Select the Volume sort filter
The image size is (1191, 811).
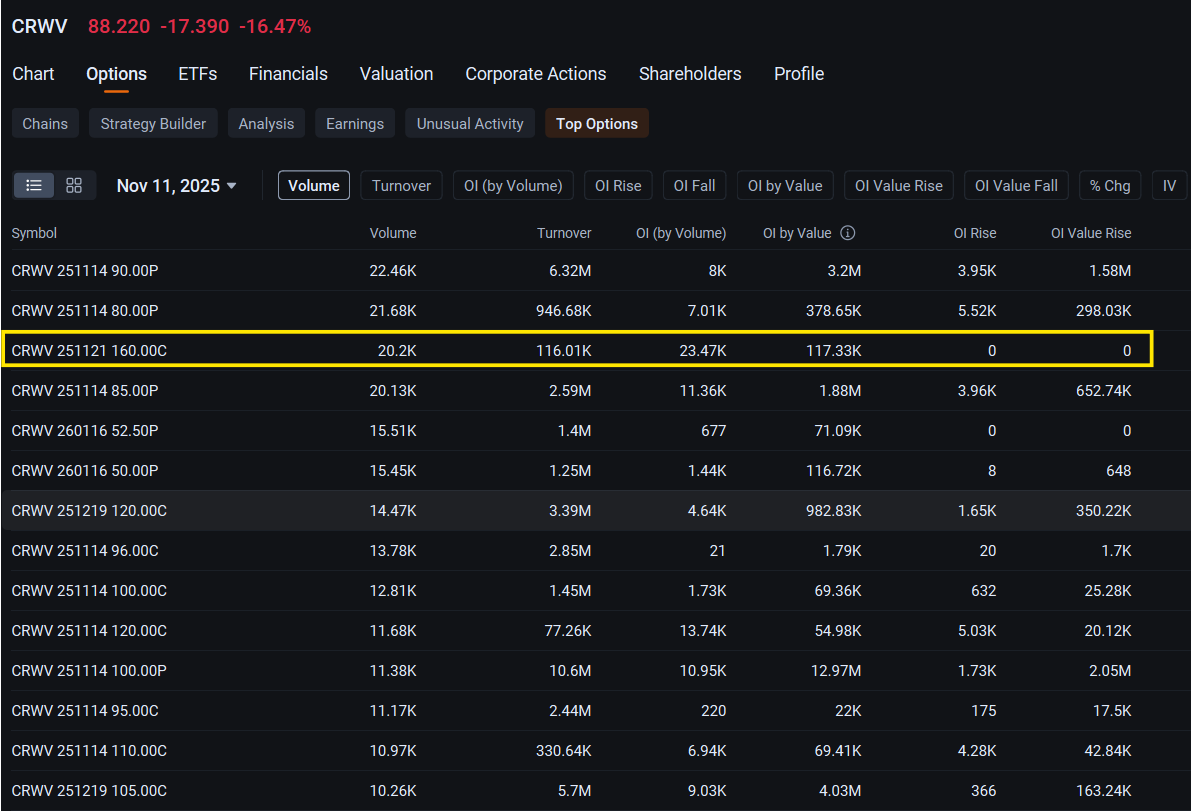click(314, 185)
